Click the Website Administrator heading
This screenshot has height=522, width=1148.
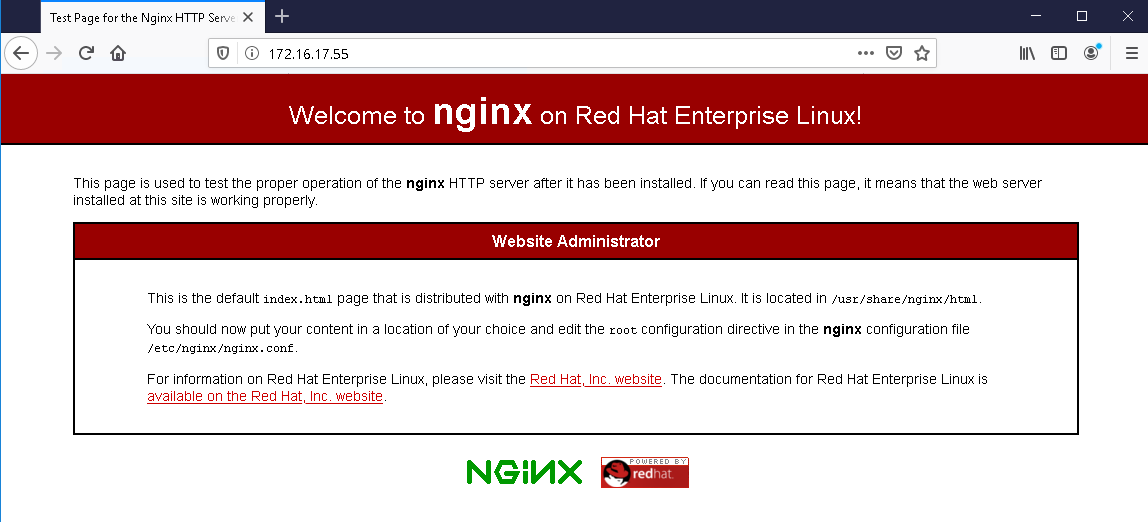click(x=575, y=241)
